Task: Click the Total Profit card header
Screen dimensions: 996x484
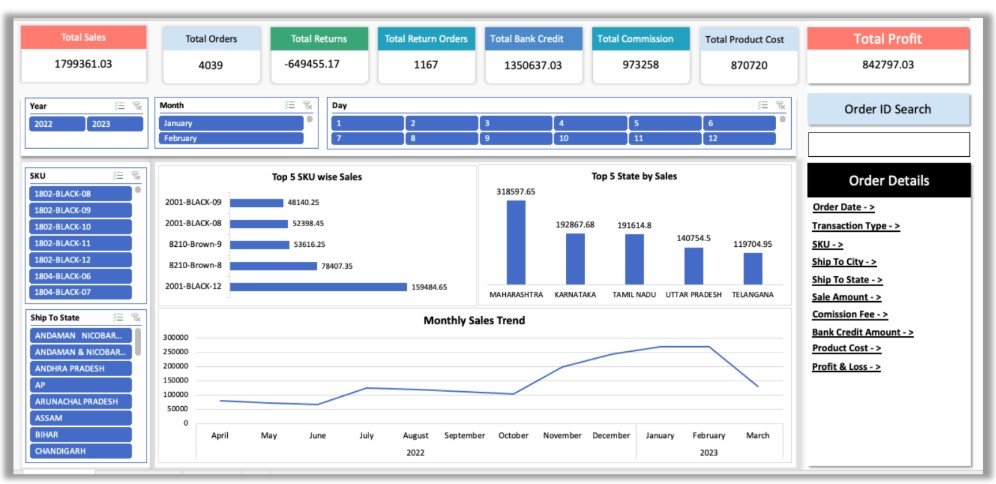Action: tap(888, 39)
